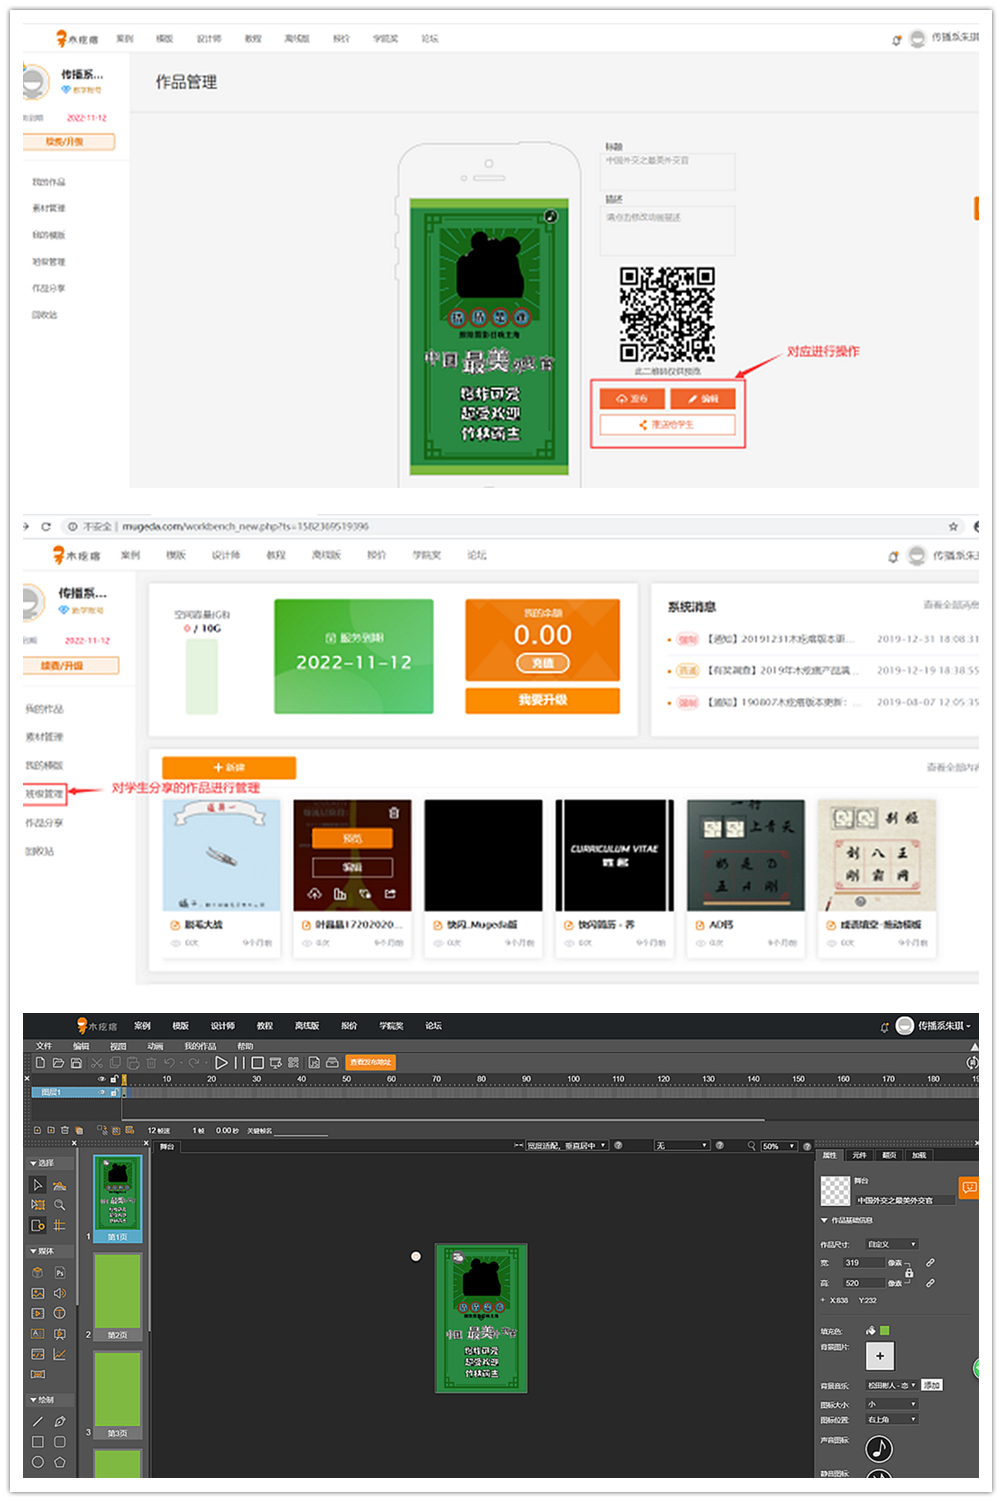This screenshot has height=1502, width=1002.
Task: Select the line drawing tool
Action: pyautogui.click(x=38, y=1421)
